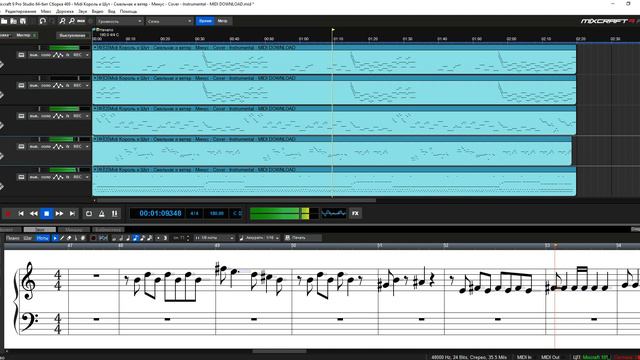This screenshot has width=640, height=360.
Task: Toggle loop mode in the transport bar
Action: click(x=89, y=213)
